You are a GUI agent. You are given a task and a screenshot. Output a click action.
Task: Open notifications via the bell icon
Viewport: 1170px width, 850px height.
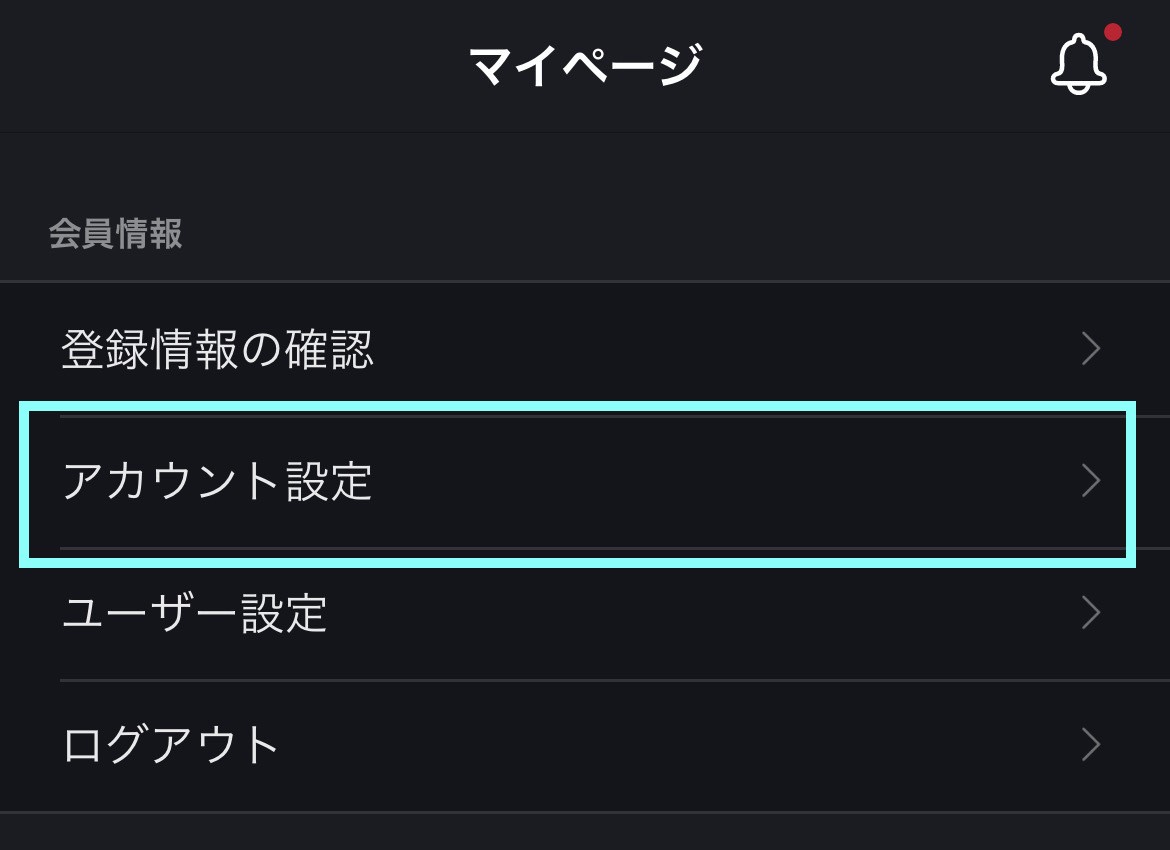[x=1078, y=64]
